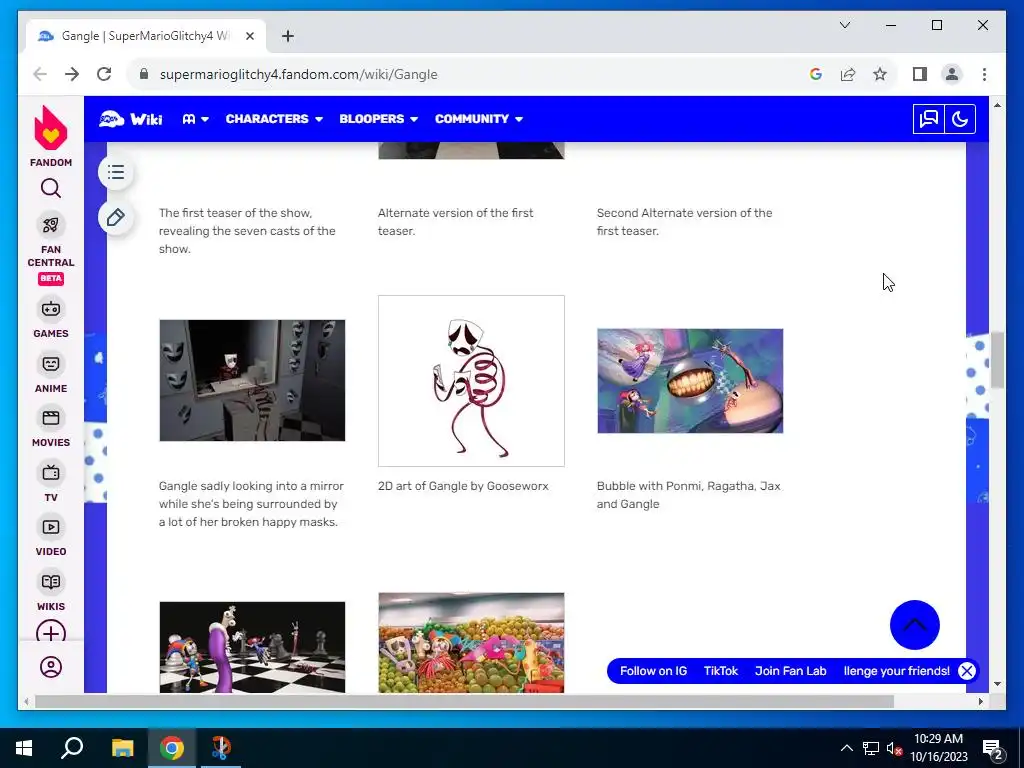The width and height of the screenshot is (1024, 768).
Task: Click the challenge your friends link
Action: click(897, 671)
